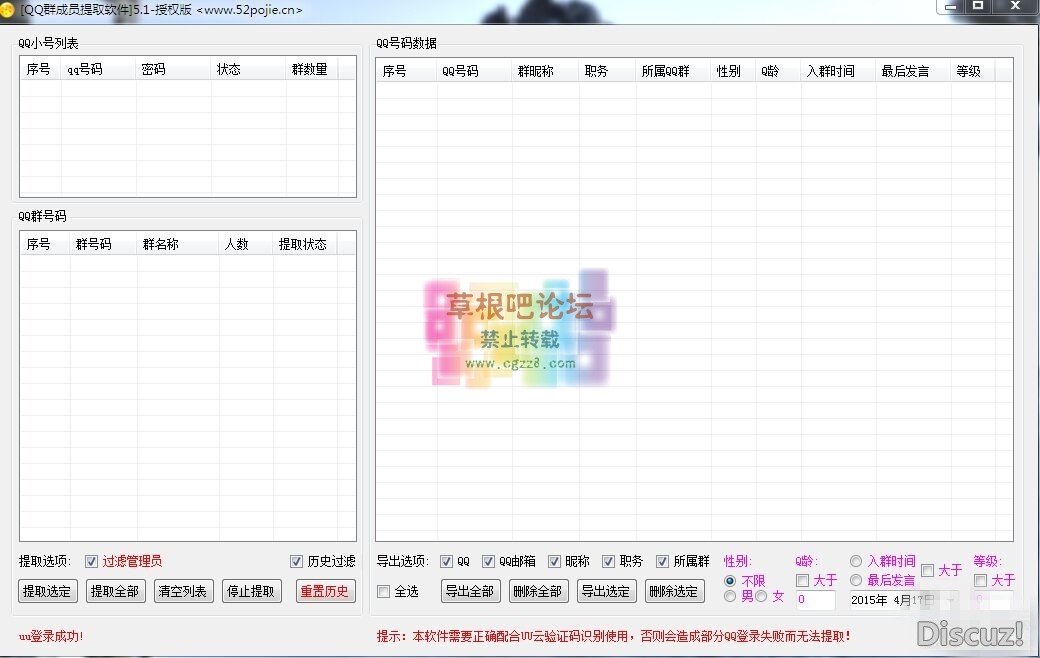Open the 2015年 date picker field
The width and height of the screenshot is (1040, 658).
[895, 600]
